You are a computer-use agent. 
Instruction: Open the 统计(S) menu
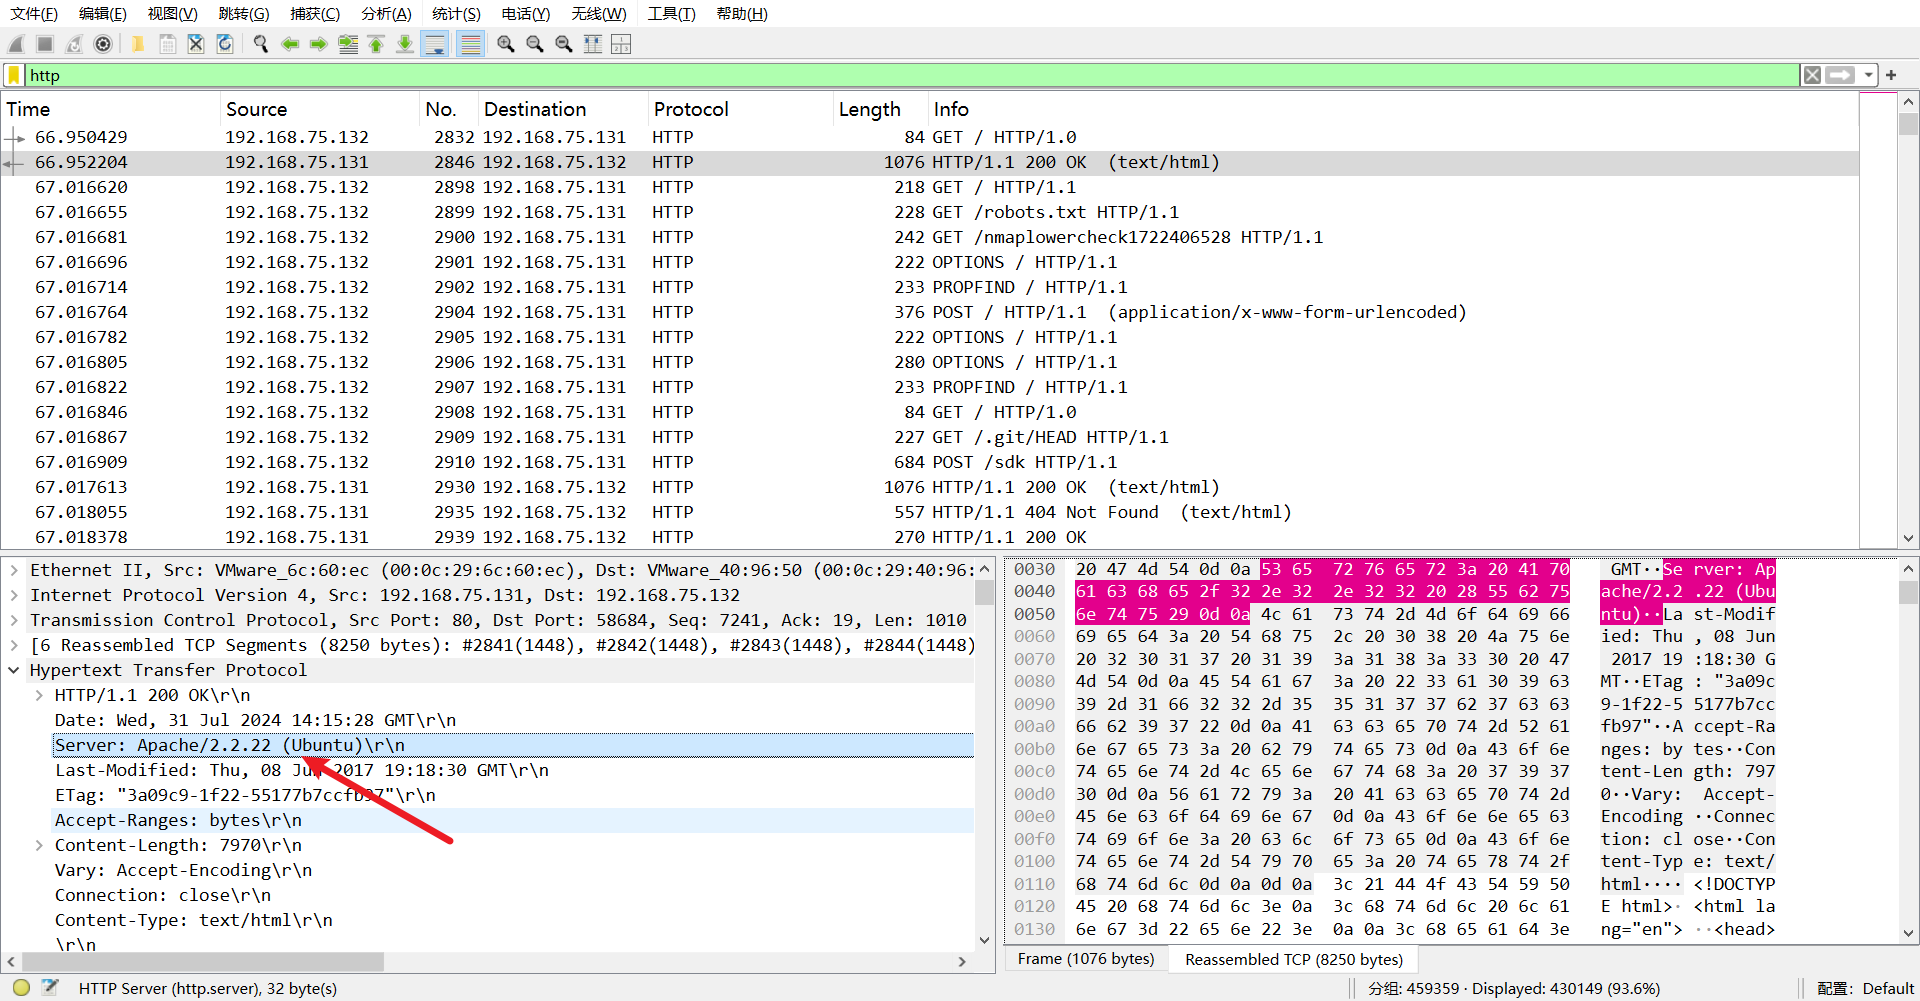point(456,14)
